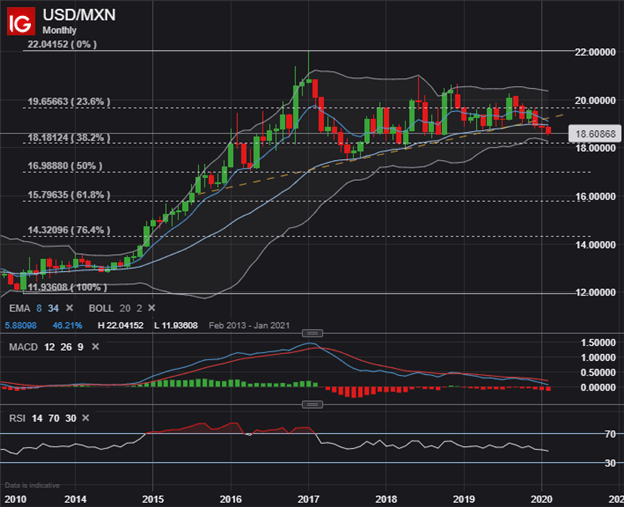Click the 5.88098 range value
624x507 pixels.
pyautogui.click(x=21, y=326)
